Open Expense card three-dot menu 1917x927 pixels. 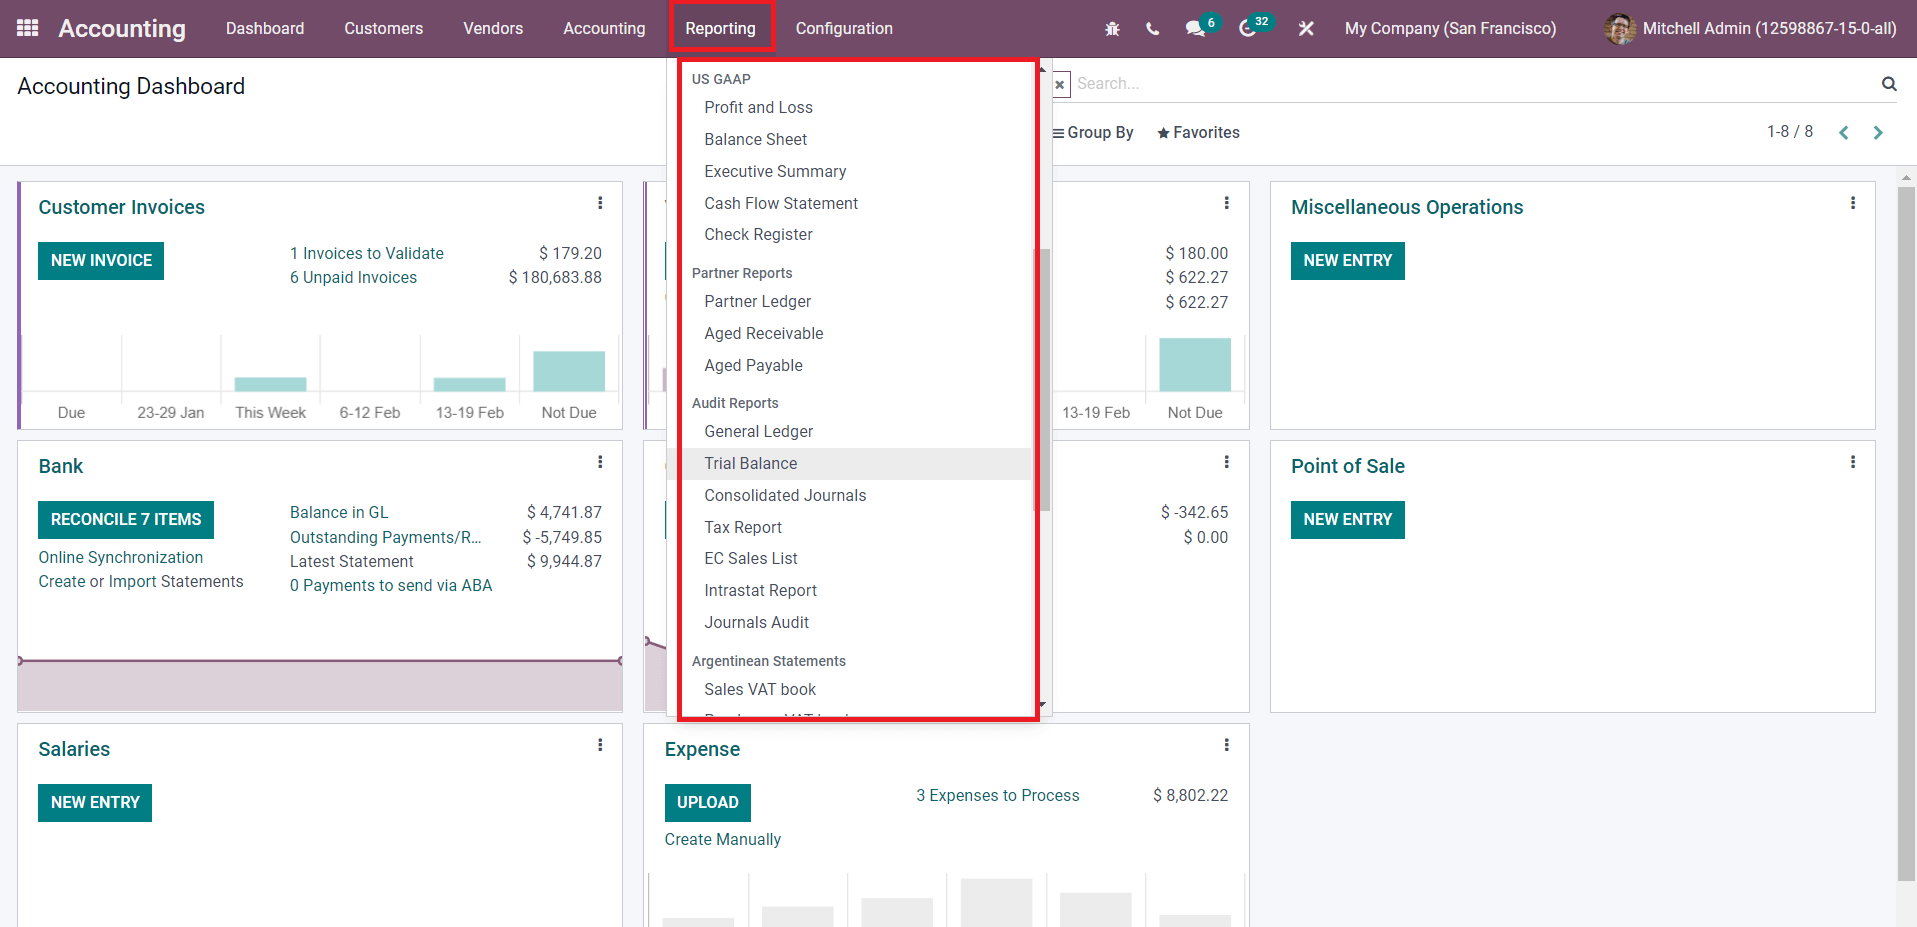(1226, 745)
